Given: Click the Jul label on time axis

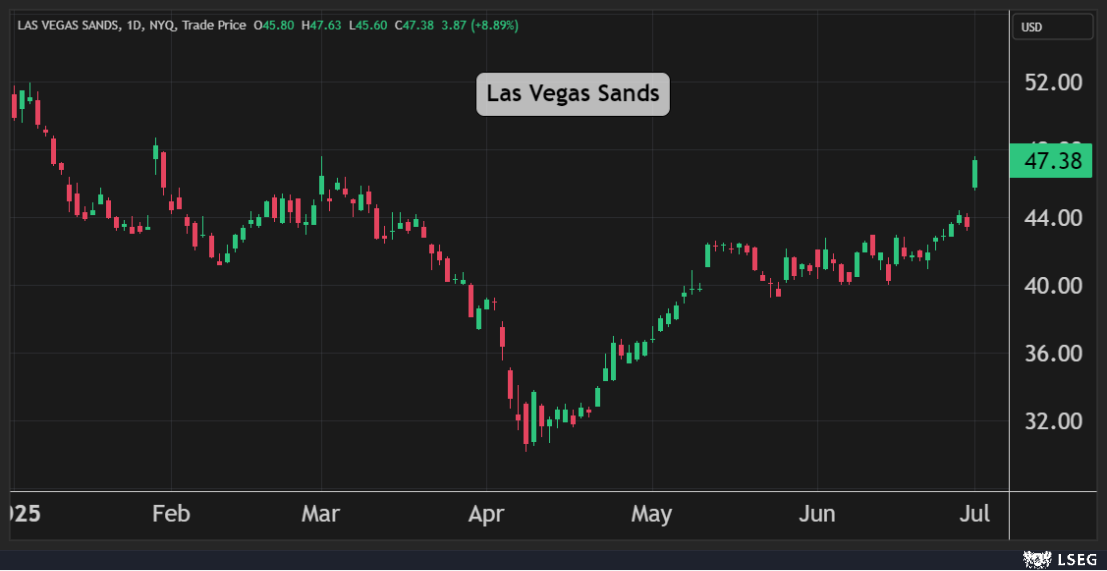Looking at the screenshot, I should (975, 515).
